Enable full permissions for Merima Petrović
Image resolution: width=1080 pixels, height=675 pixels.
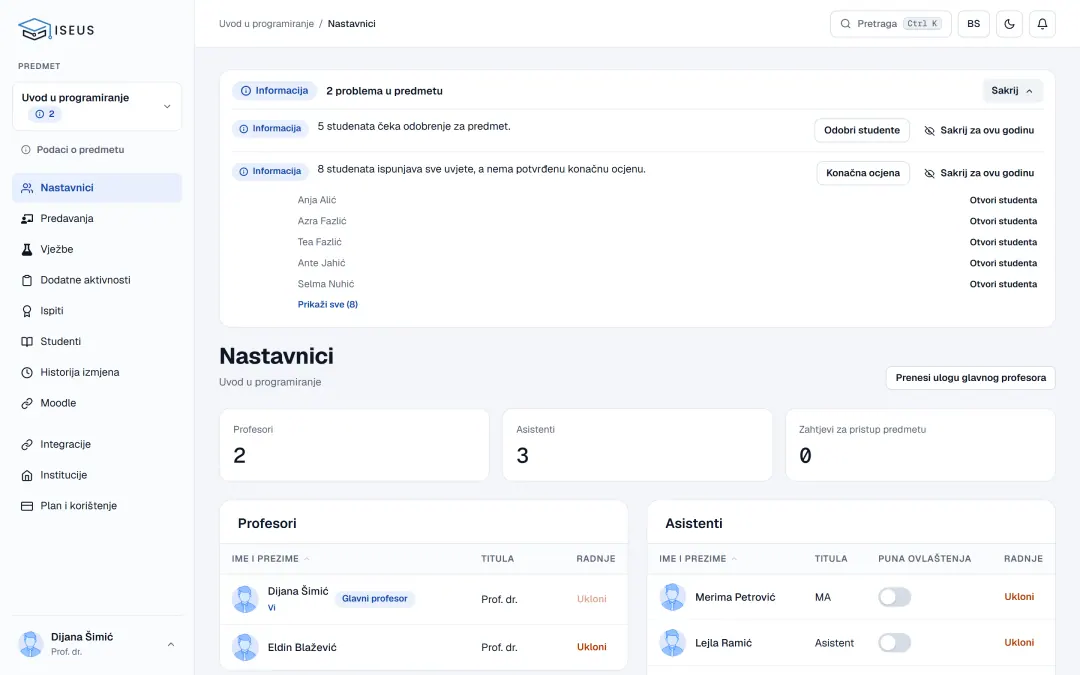tap(894, 597)
